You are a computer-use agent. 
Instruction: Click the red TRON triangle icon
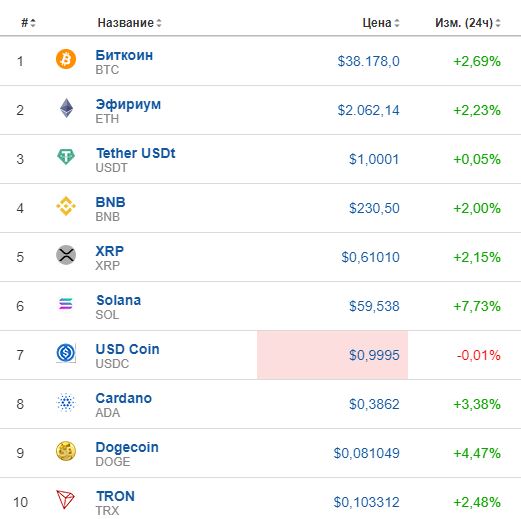click(x=65, y=500)
